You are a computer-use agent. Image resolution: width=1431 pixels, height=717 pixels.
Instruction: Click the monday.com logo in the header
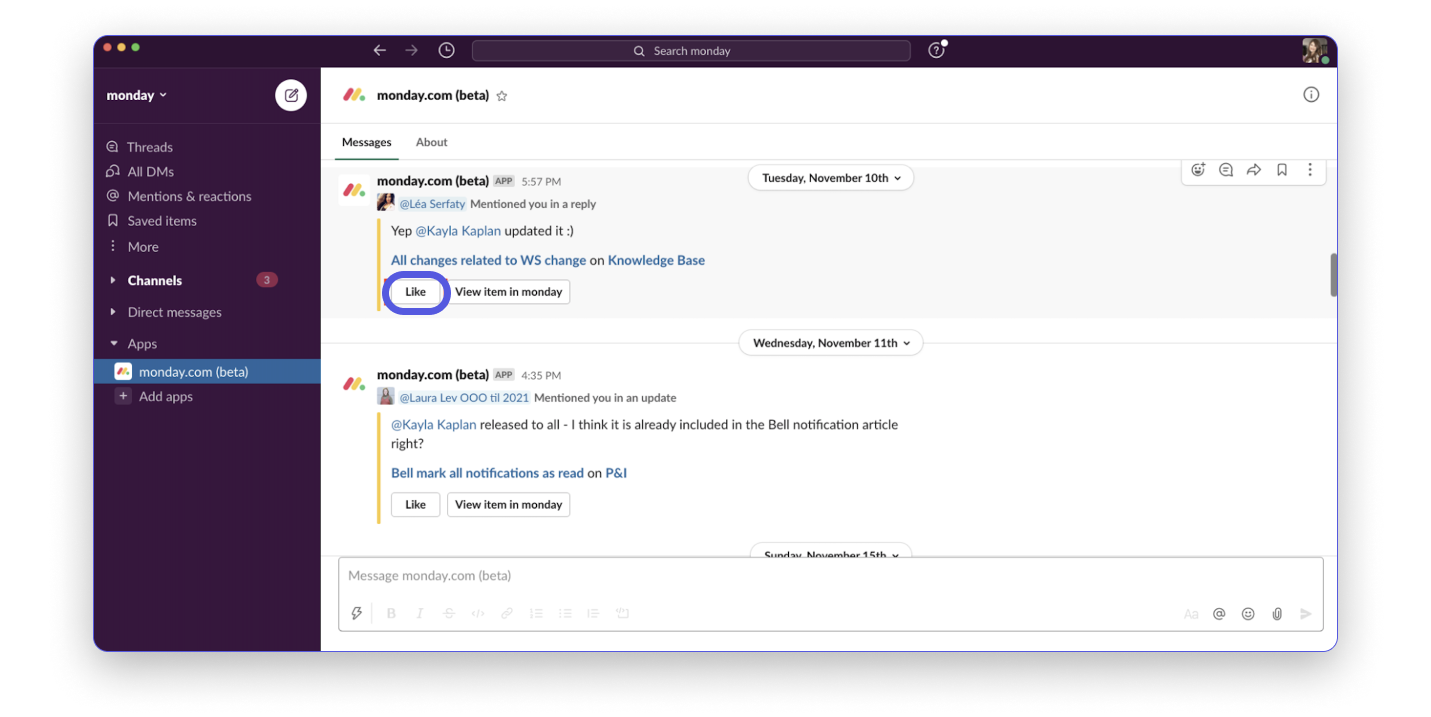[354, 95]
